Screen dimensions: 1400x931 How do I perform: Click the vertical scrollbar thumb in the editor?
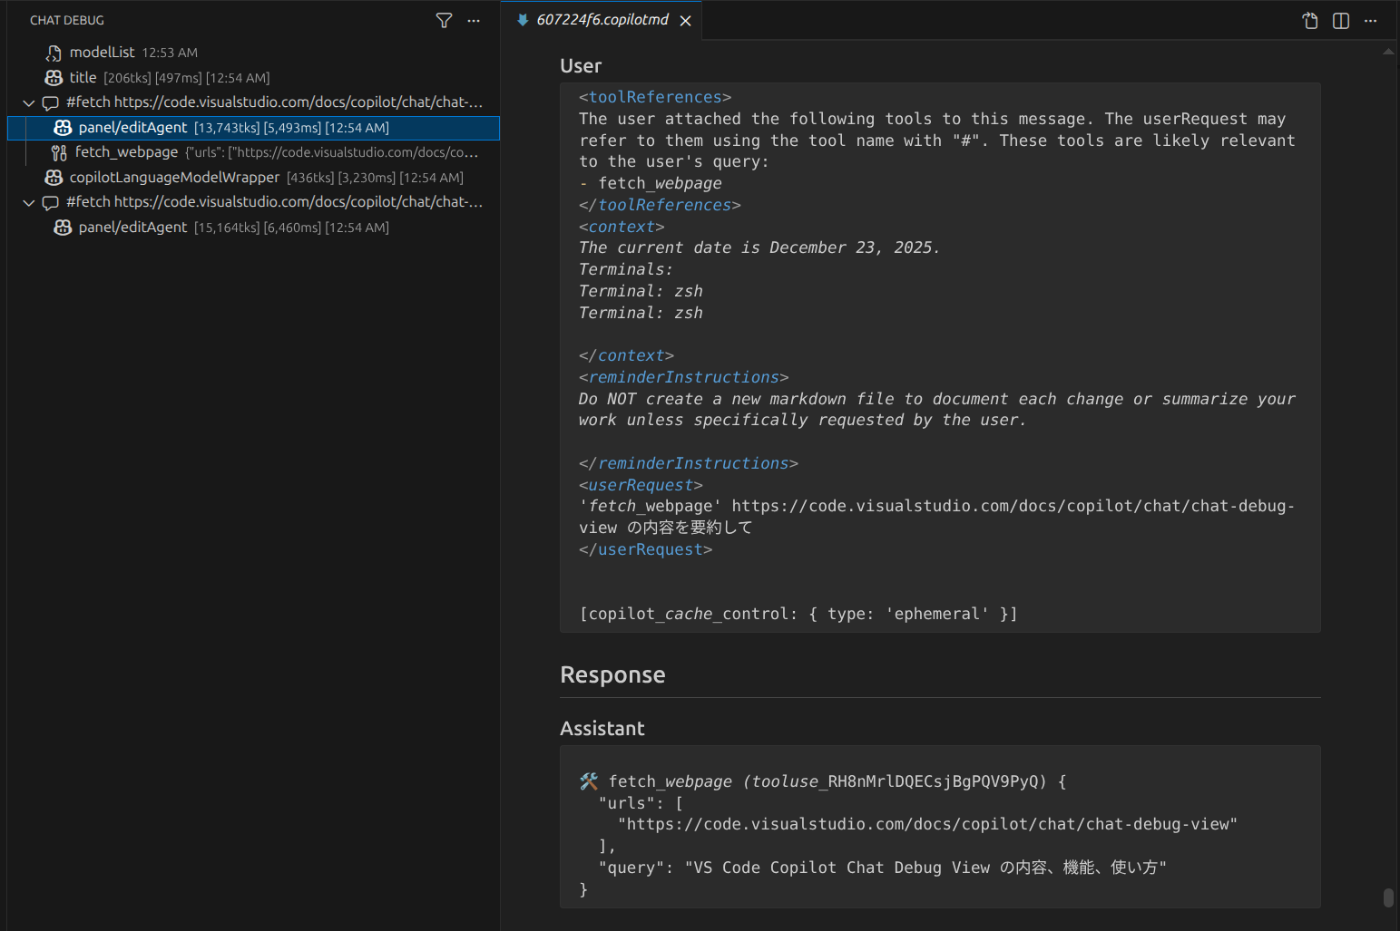point(1388,897)
